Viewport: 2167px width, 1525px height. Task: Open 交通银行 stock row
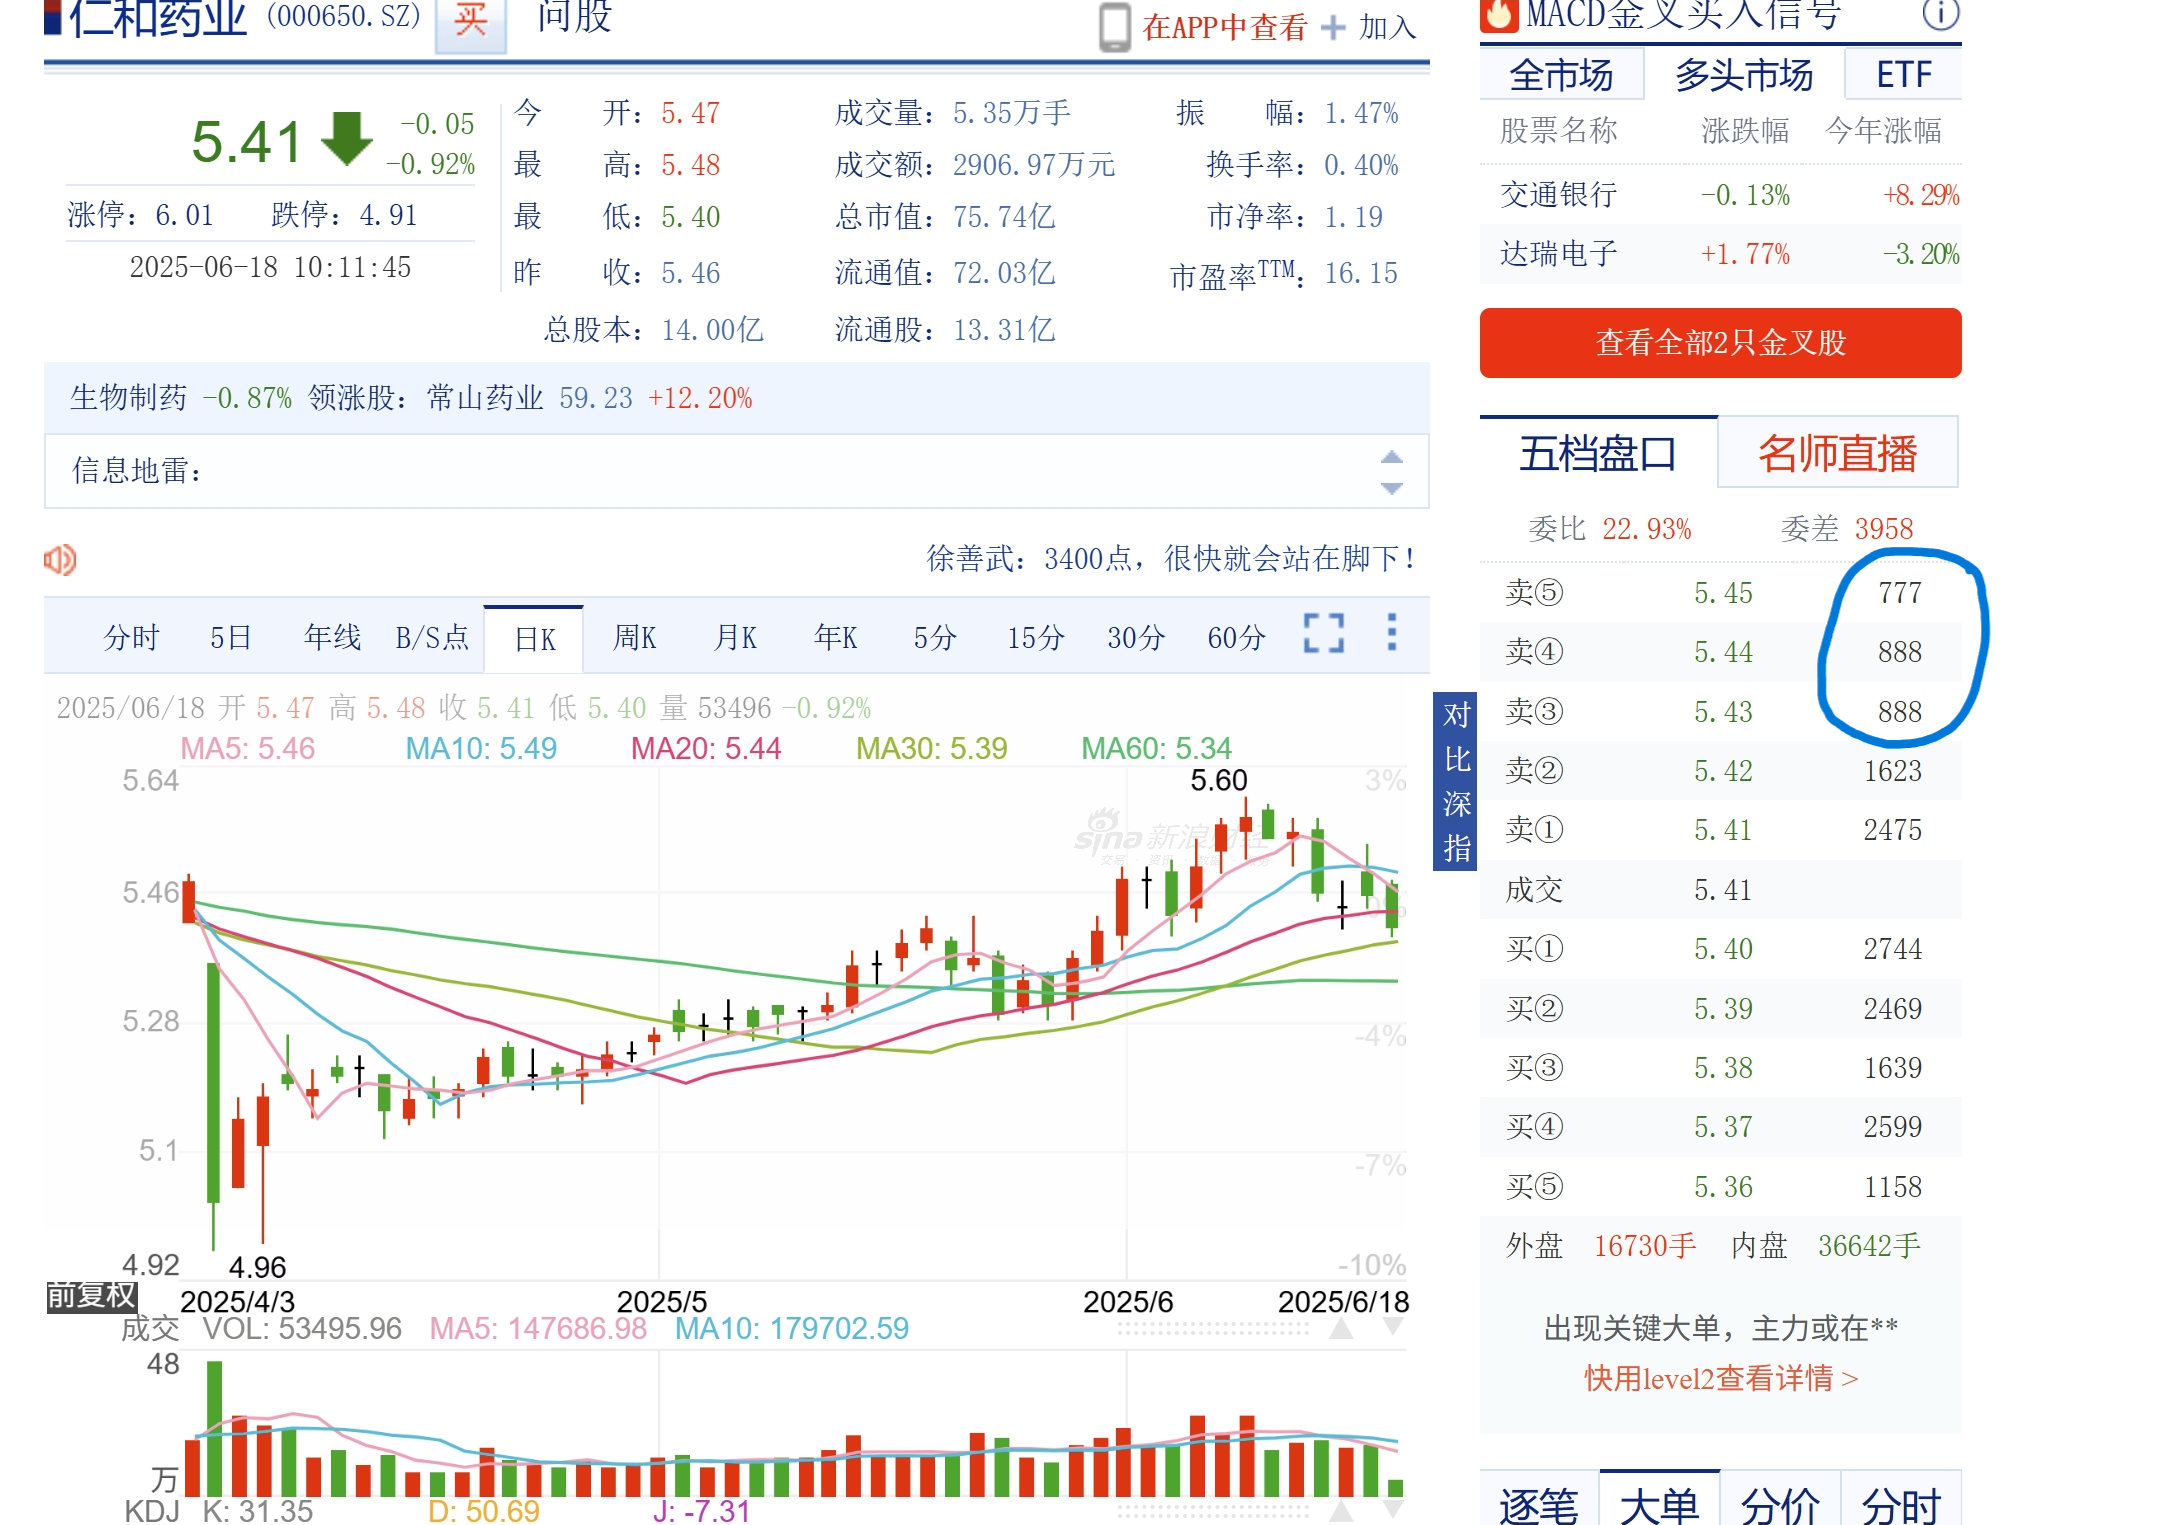(x=1720, y=195)
